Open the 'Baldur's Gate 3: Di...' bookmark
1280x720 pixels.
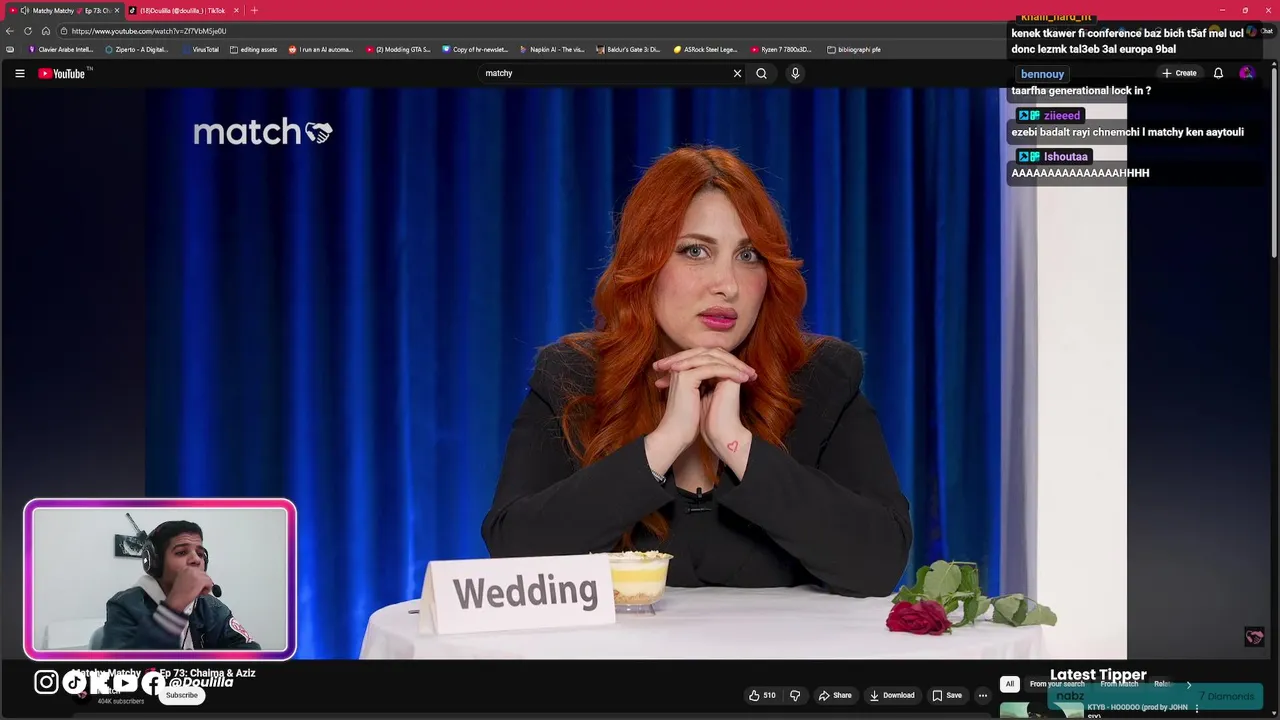point(628,49)
